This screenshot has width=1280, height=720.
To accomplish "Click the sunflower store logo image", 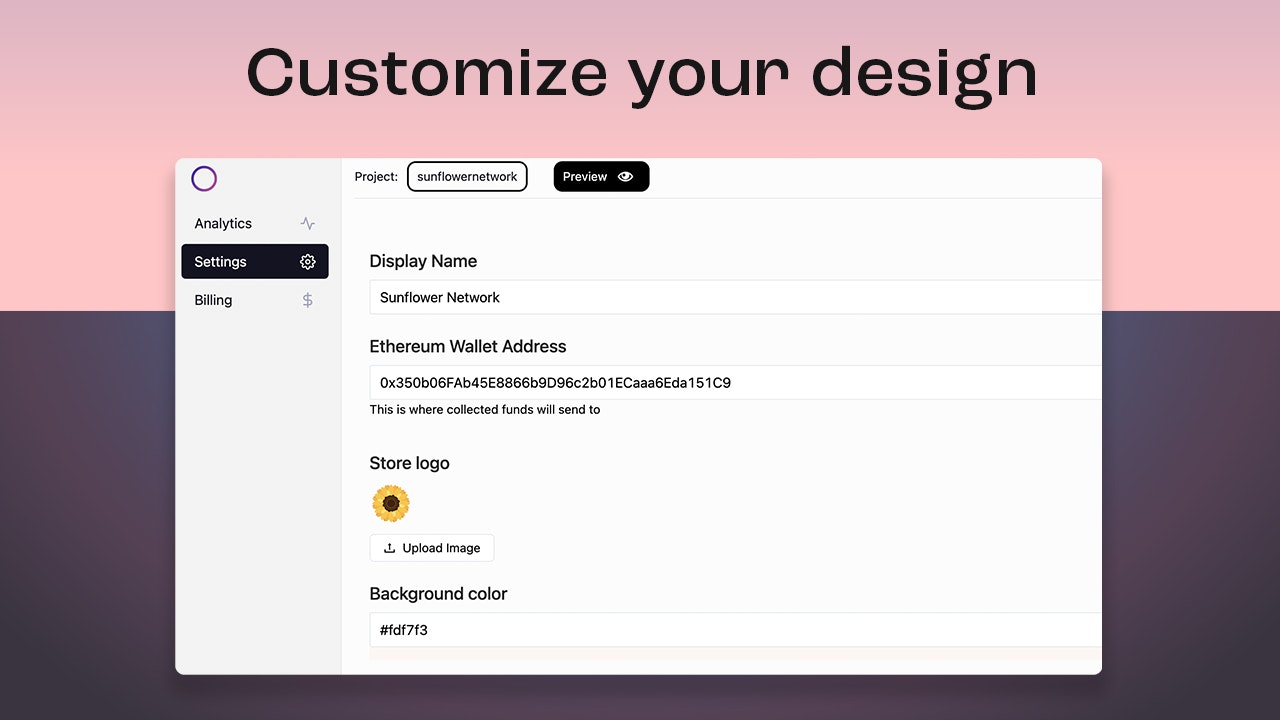I will (391, 504).
